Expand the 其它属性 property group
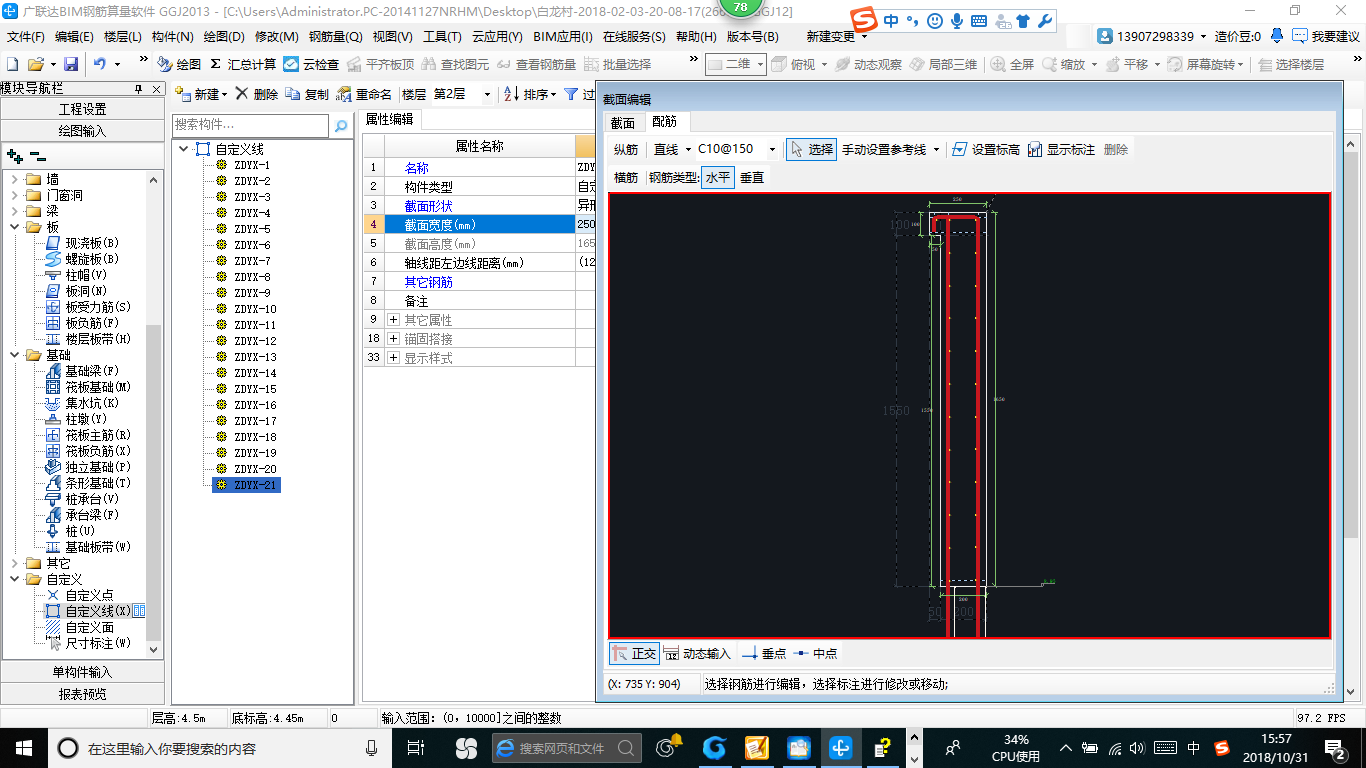1366x768 pixels. click(394, 320)
